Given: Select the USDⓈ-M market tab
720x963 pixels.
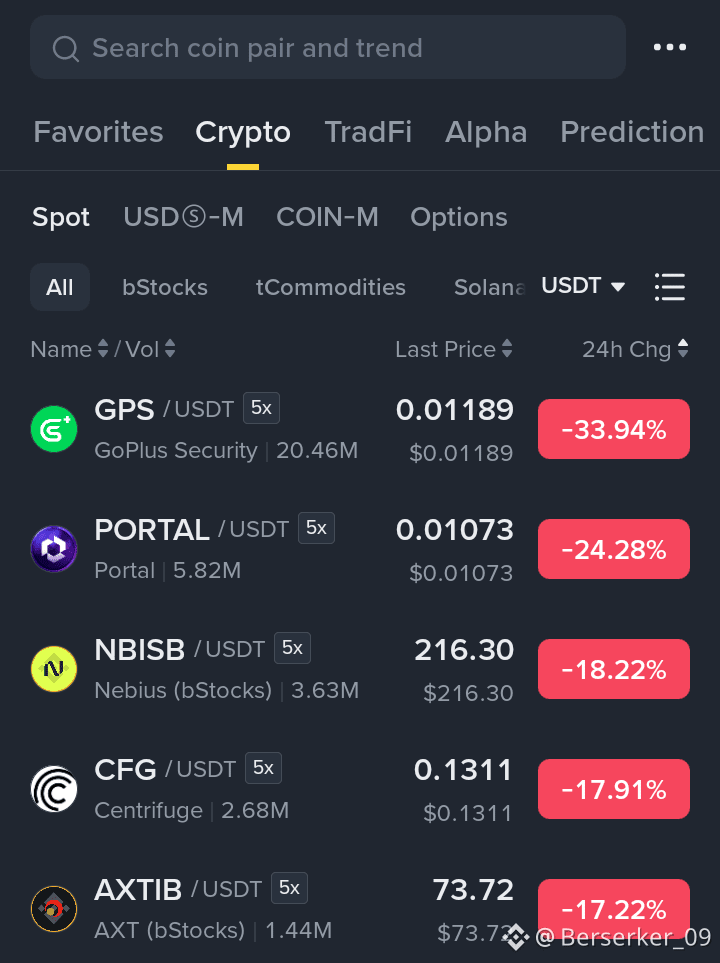Looking at the screenshot, I should pyautogui.click(x=184, y=217).
